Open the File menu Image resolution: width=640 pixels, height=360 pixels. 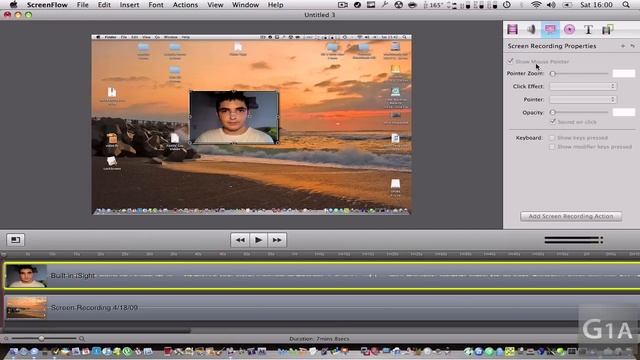[x=82, y=5]
